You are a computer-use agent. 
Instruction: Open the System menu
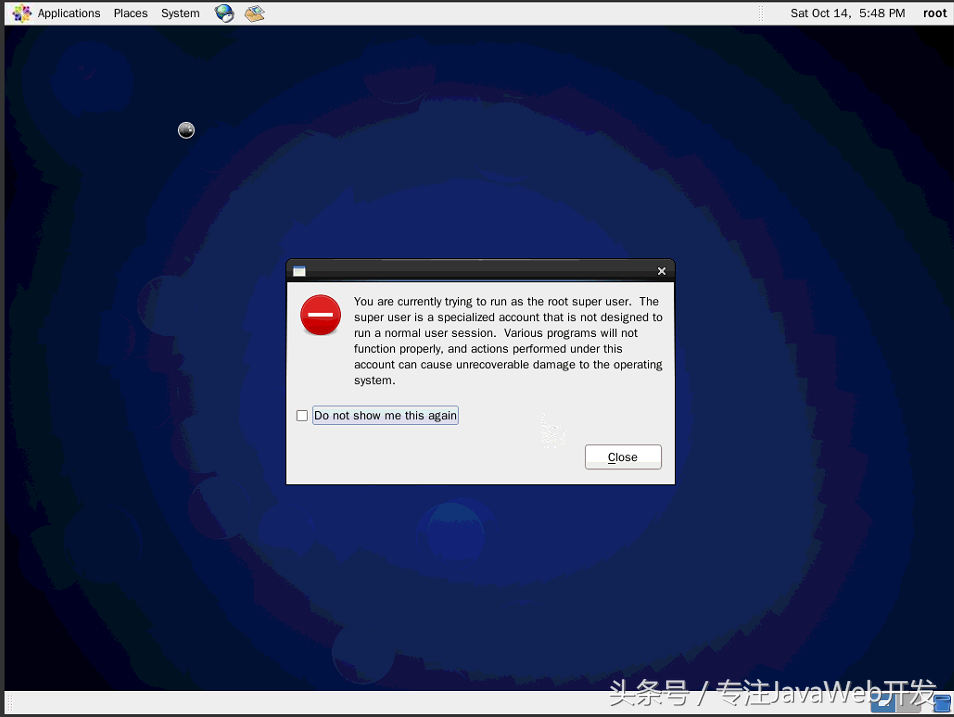tap(179, 13)
